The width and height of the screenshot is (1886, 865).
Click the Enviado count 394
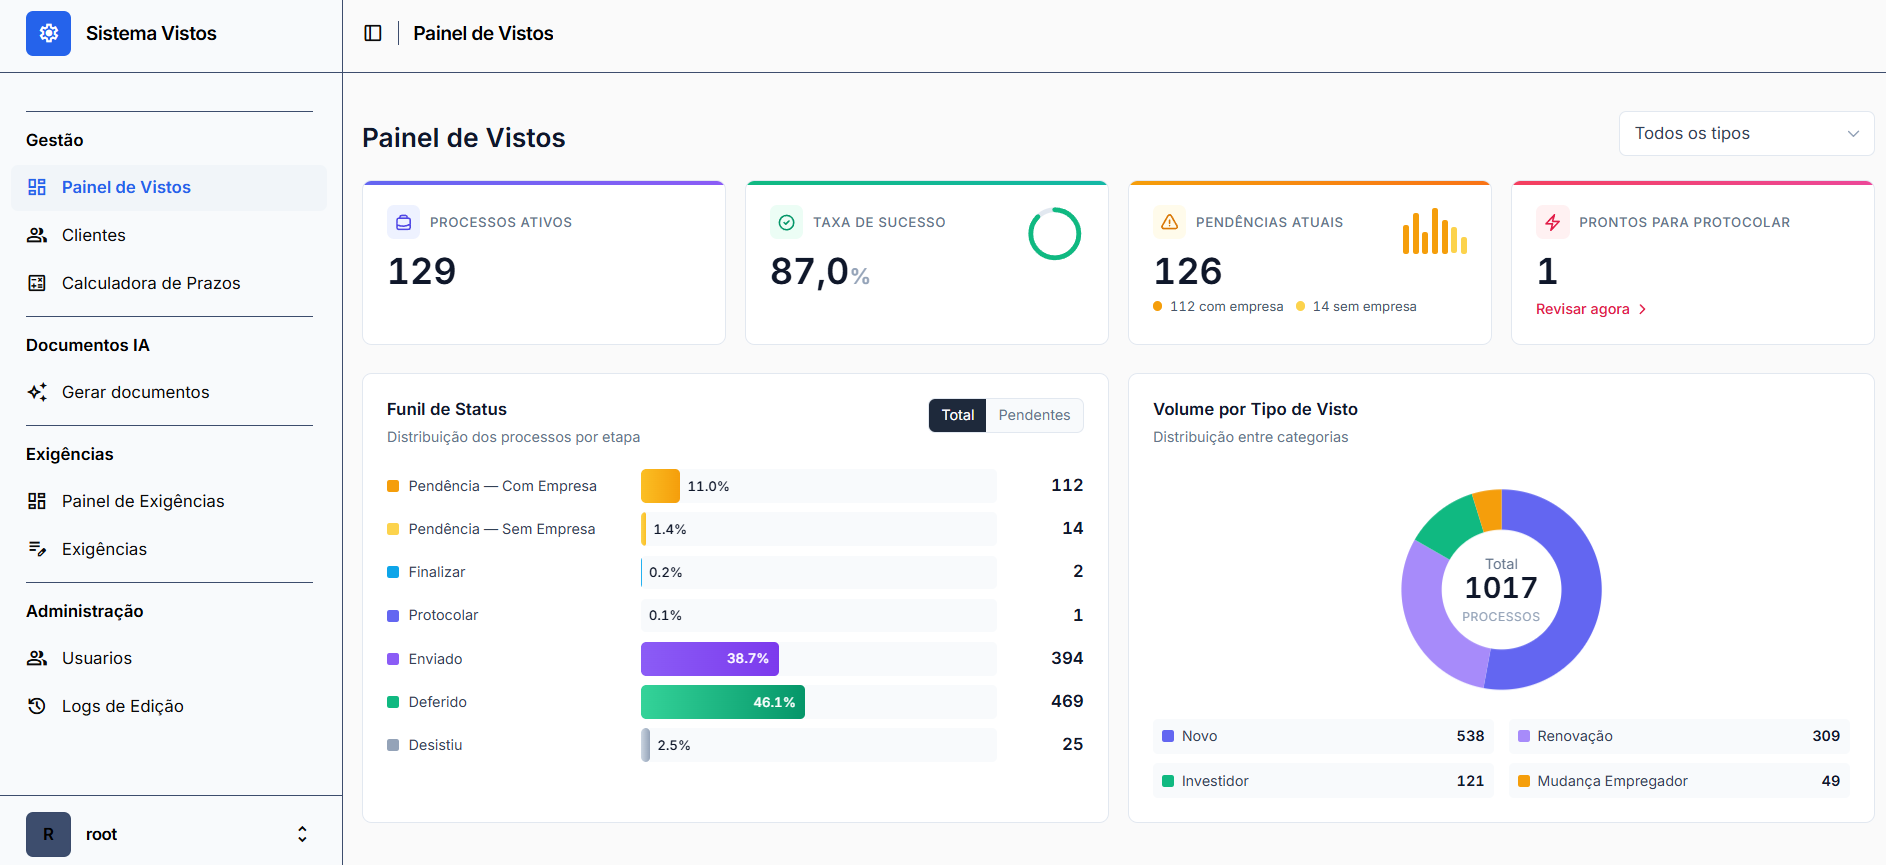(x=1067, y=658)
